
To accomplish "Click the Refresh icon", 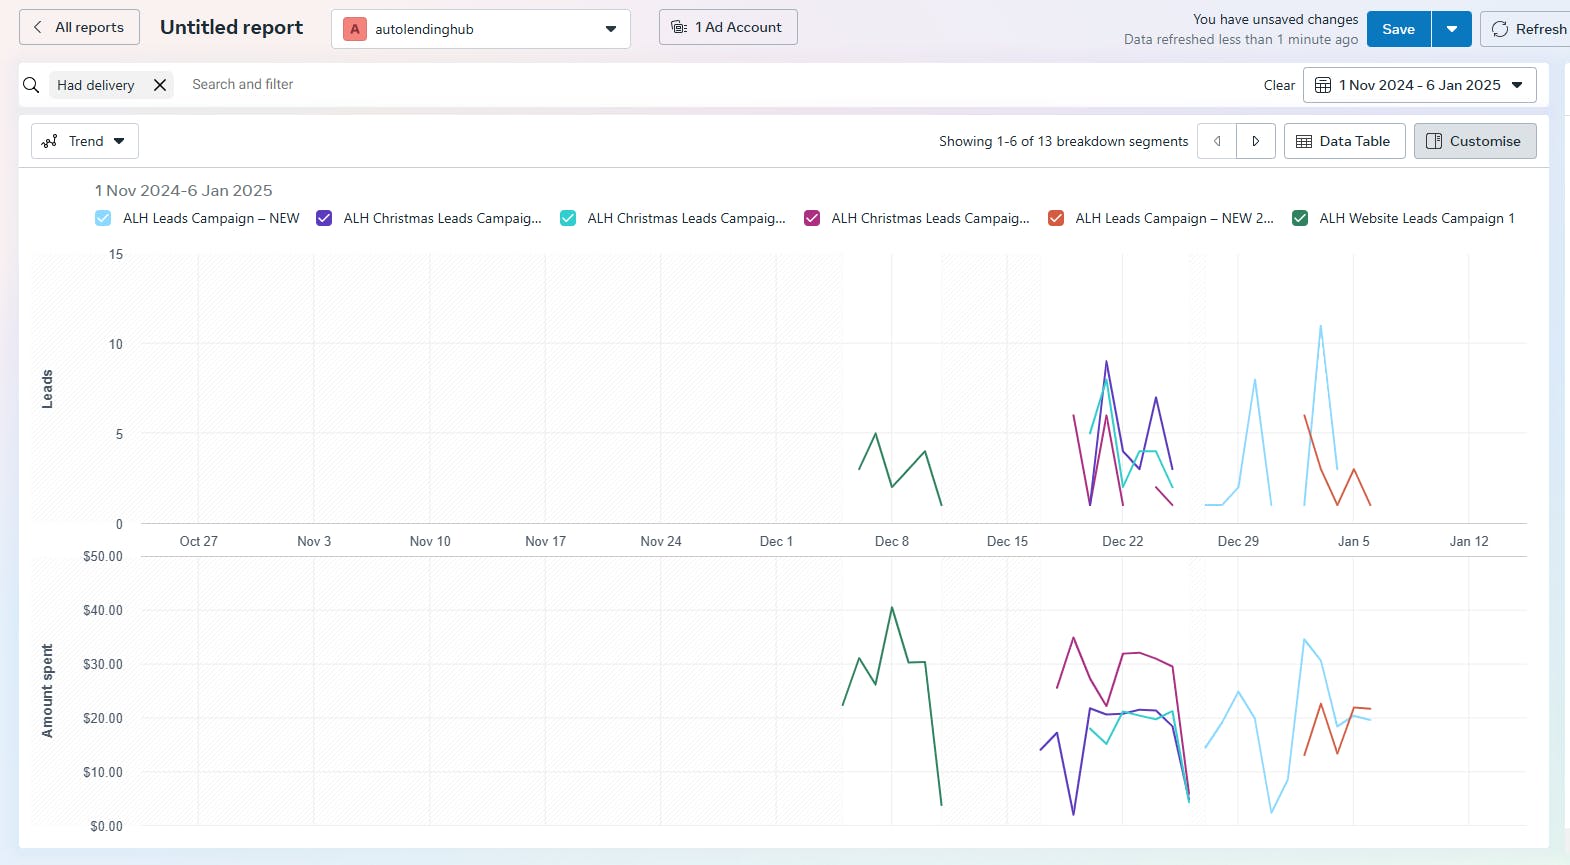I will [1500, 29].
